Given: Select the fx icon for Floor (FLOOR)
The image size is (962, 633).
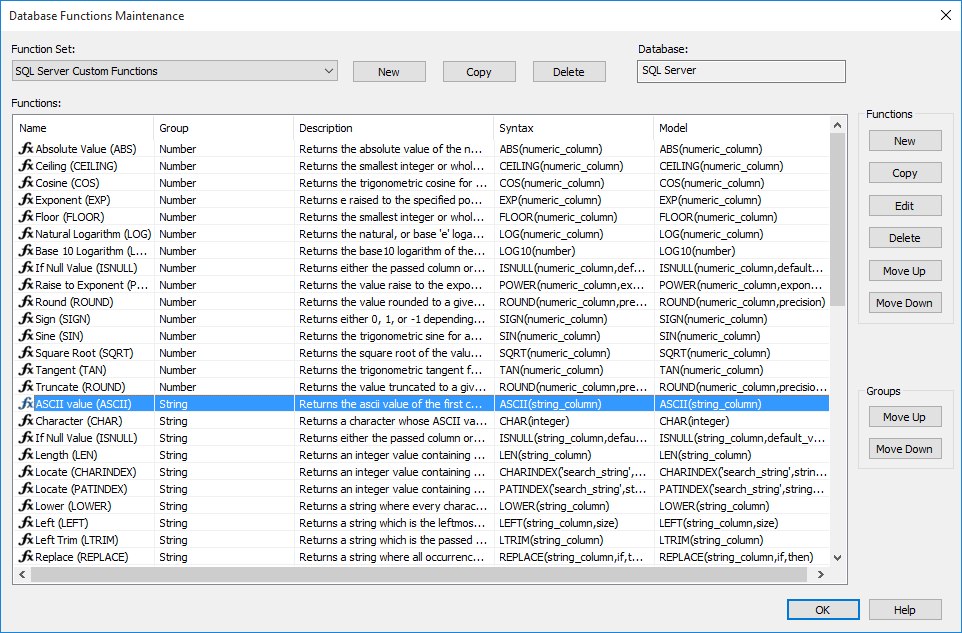Looking at the screenshot, I should click(26, 217).
